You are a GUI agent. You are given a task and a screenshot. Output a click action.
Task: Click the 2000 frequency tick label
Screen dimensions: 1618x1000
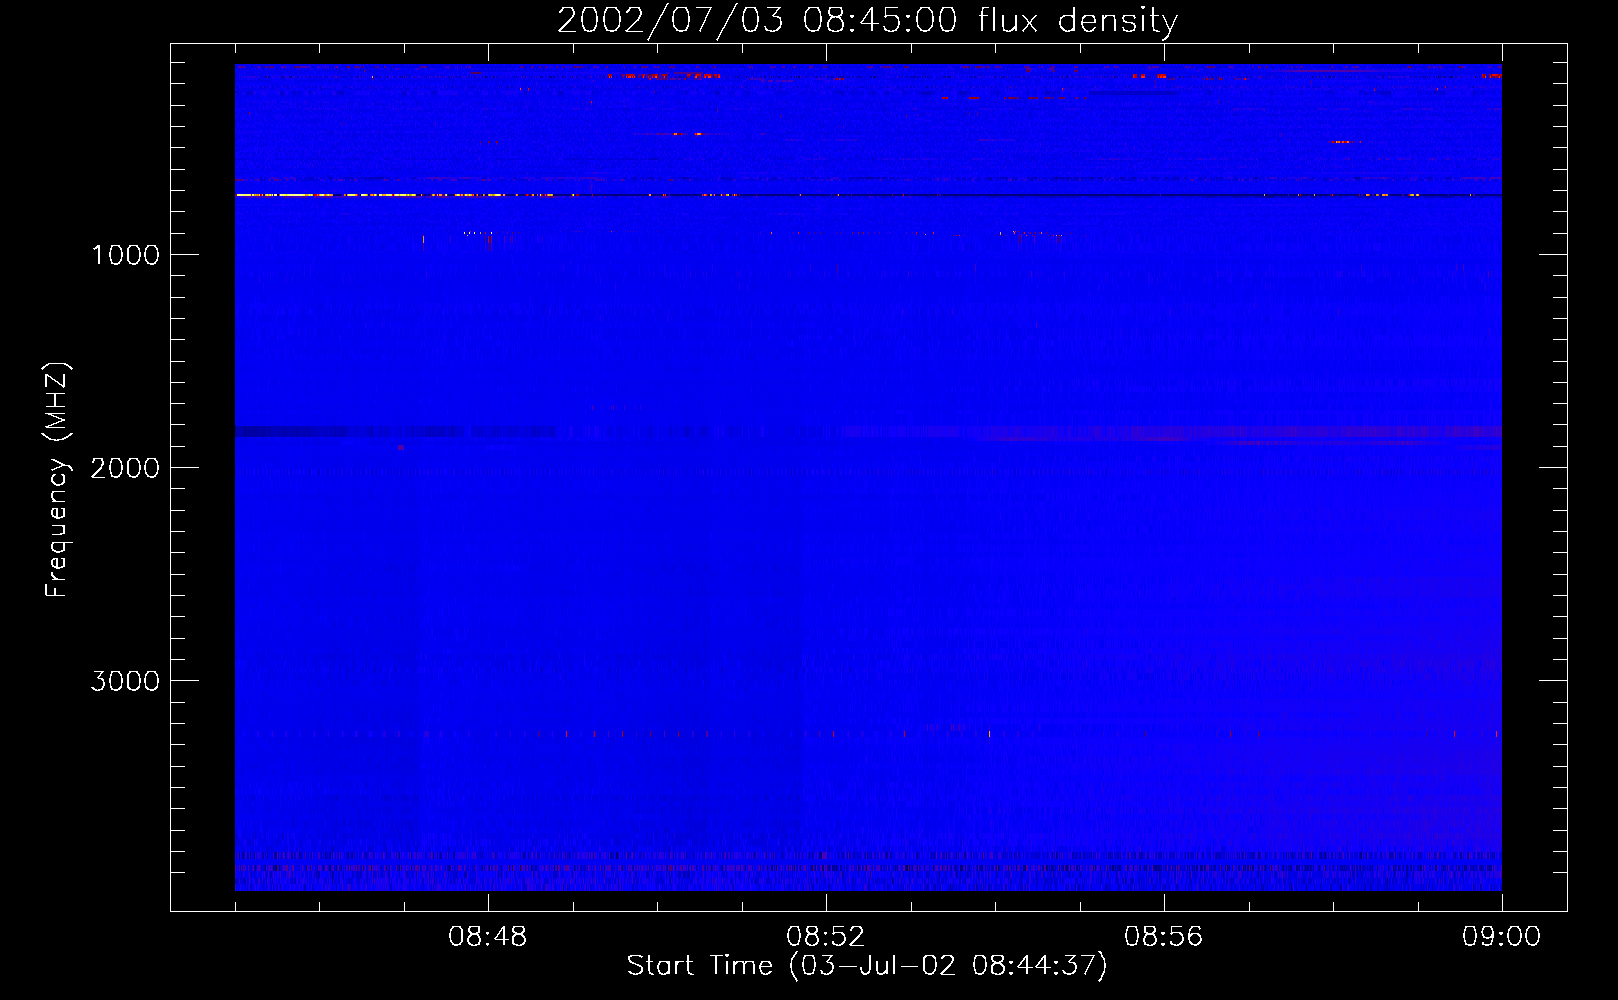125,468
